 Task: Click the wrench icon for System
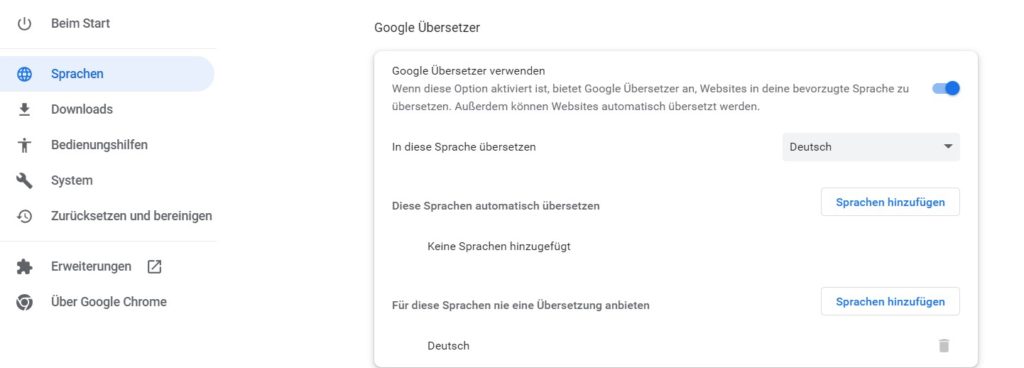24,181
